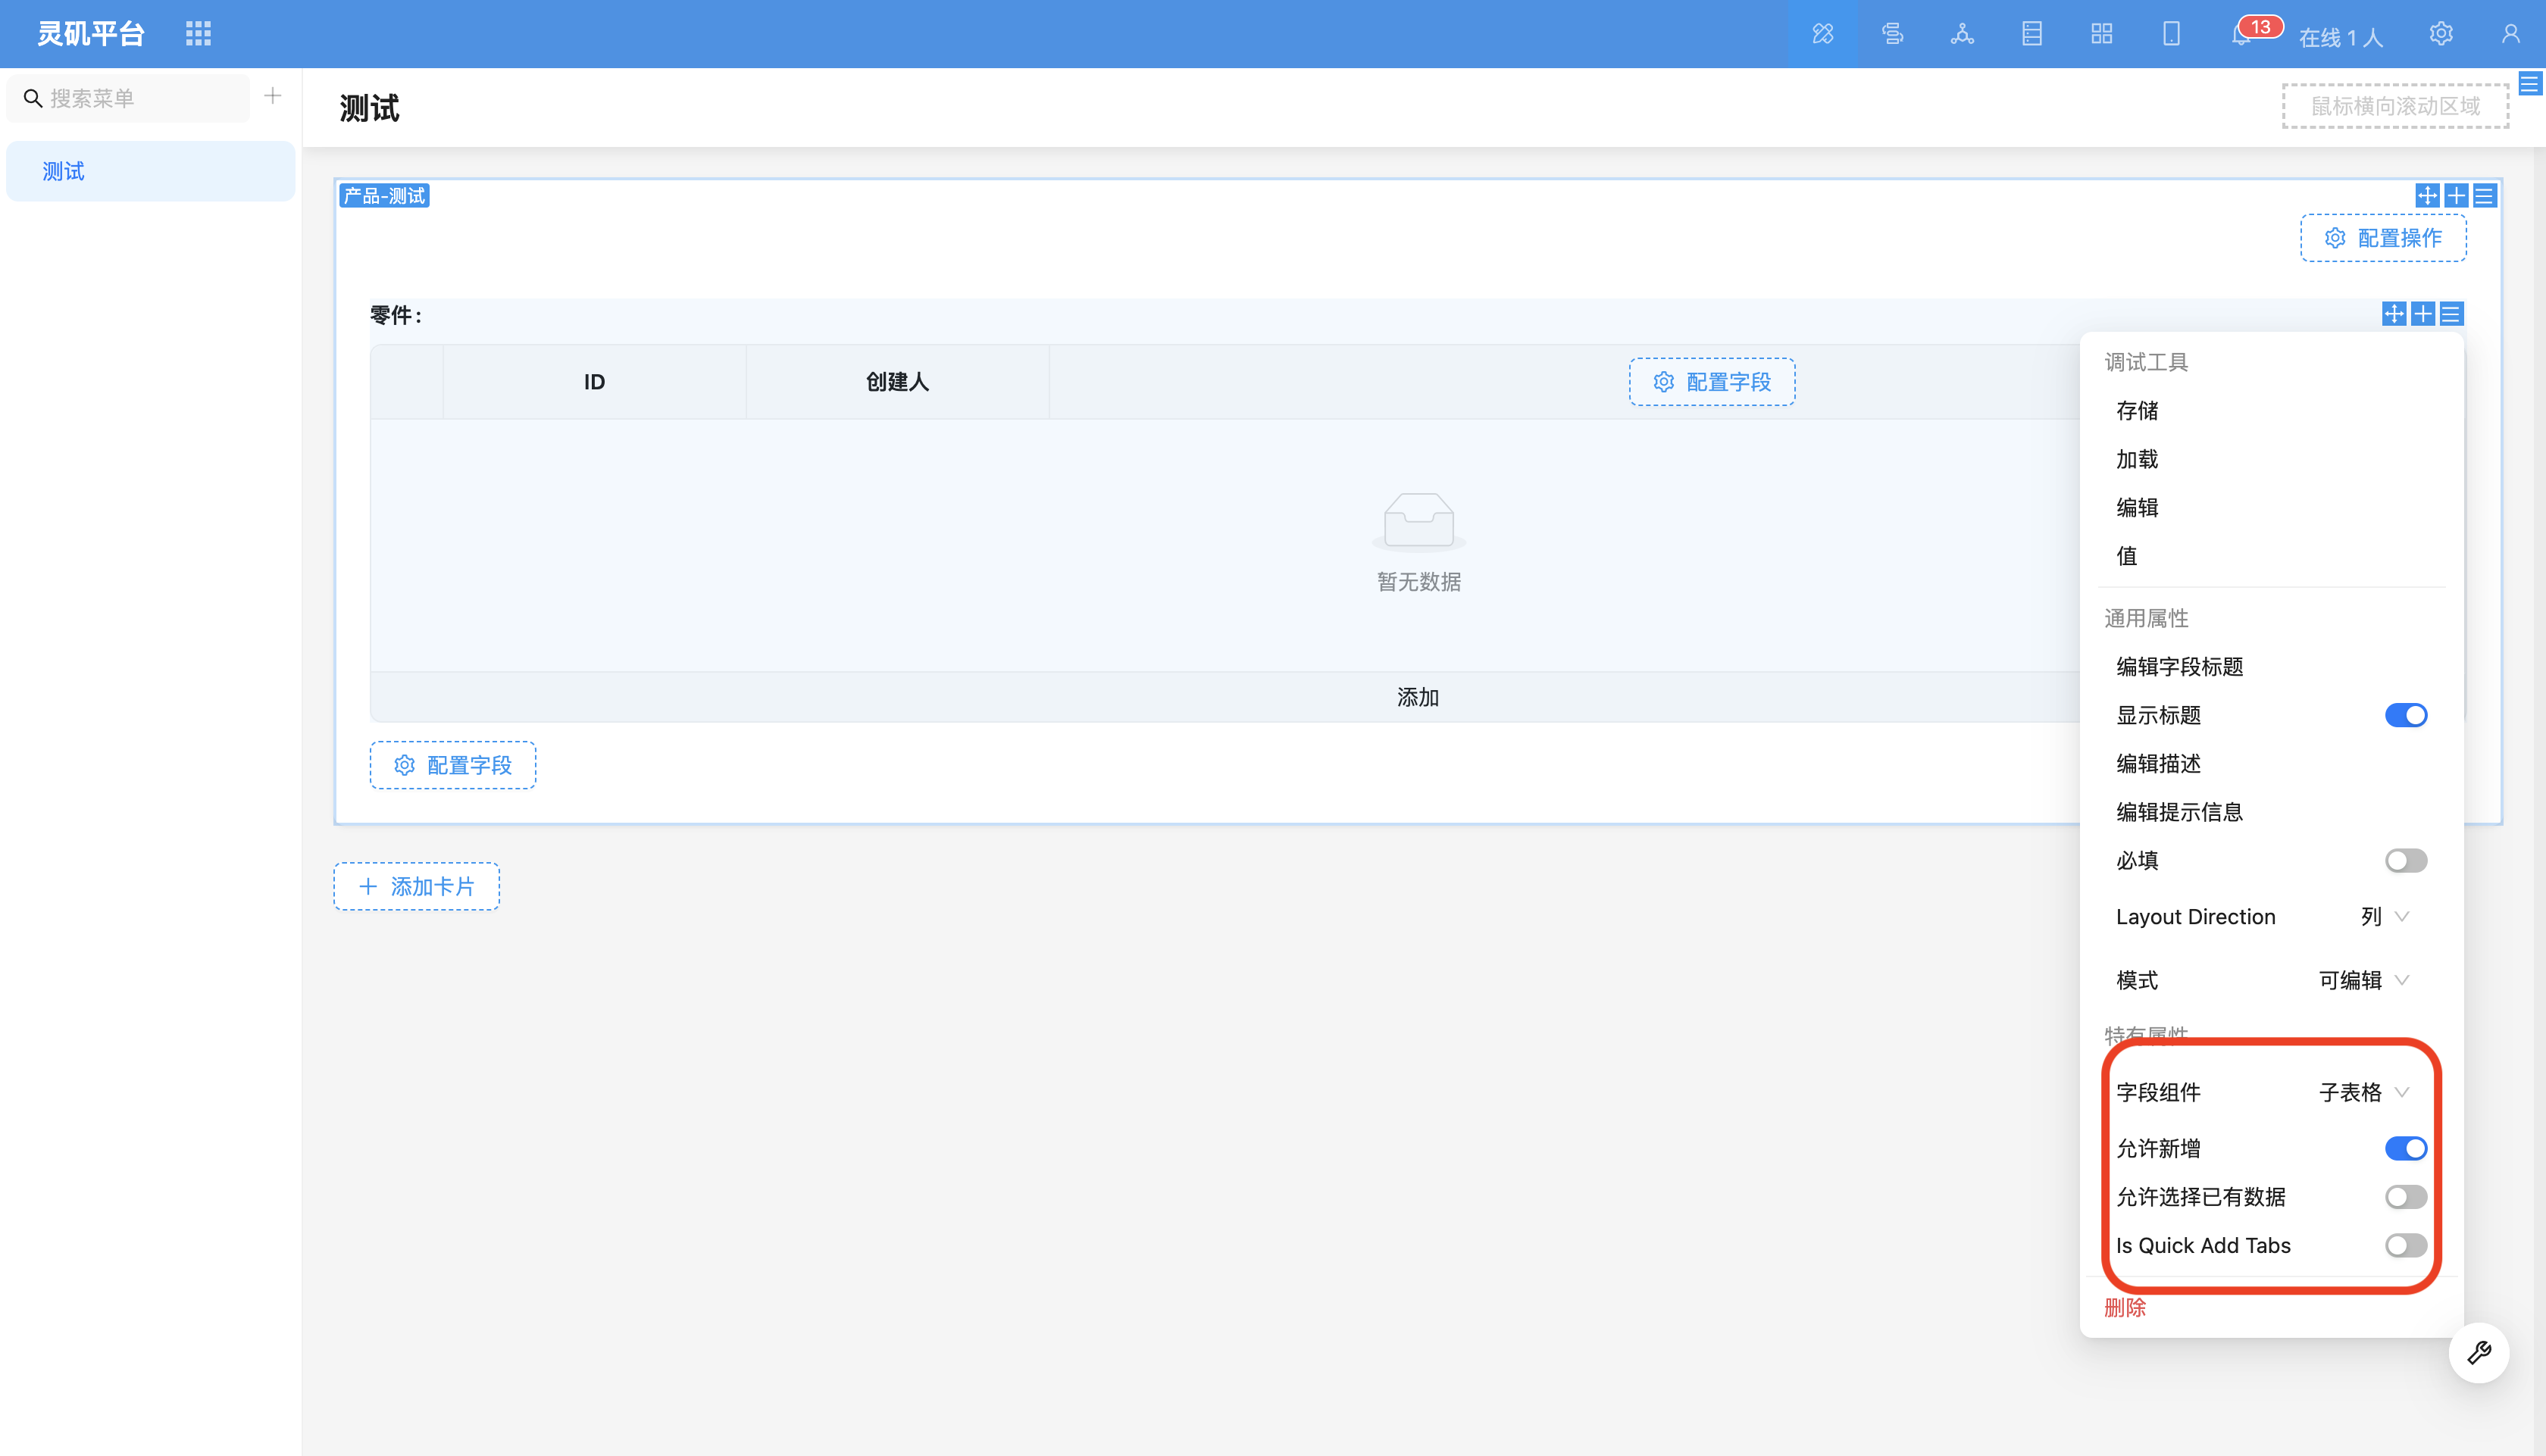The width and height of the screenshot is (2546, 1456).
Task: Click the wrench floating button
Action: pos(2479,1353)
